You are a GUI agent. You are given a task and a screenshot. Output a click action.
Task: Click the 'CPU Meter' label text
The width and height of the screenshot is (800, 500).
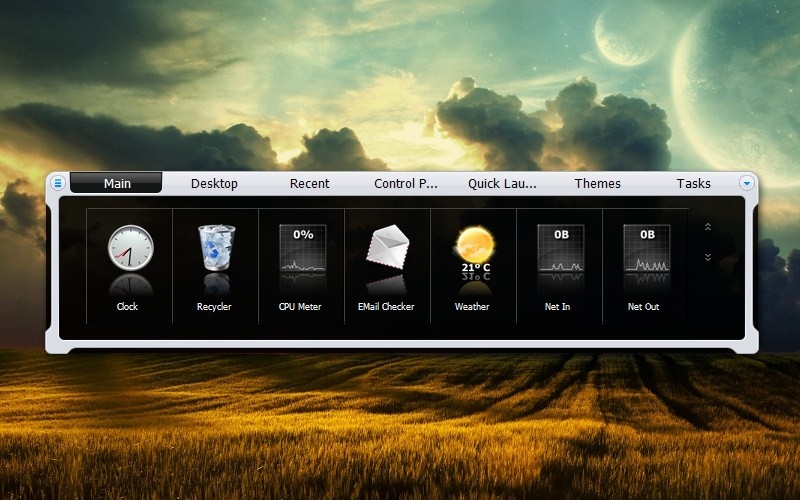300,307
